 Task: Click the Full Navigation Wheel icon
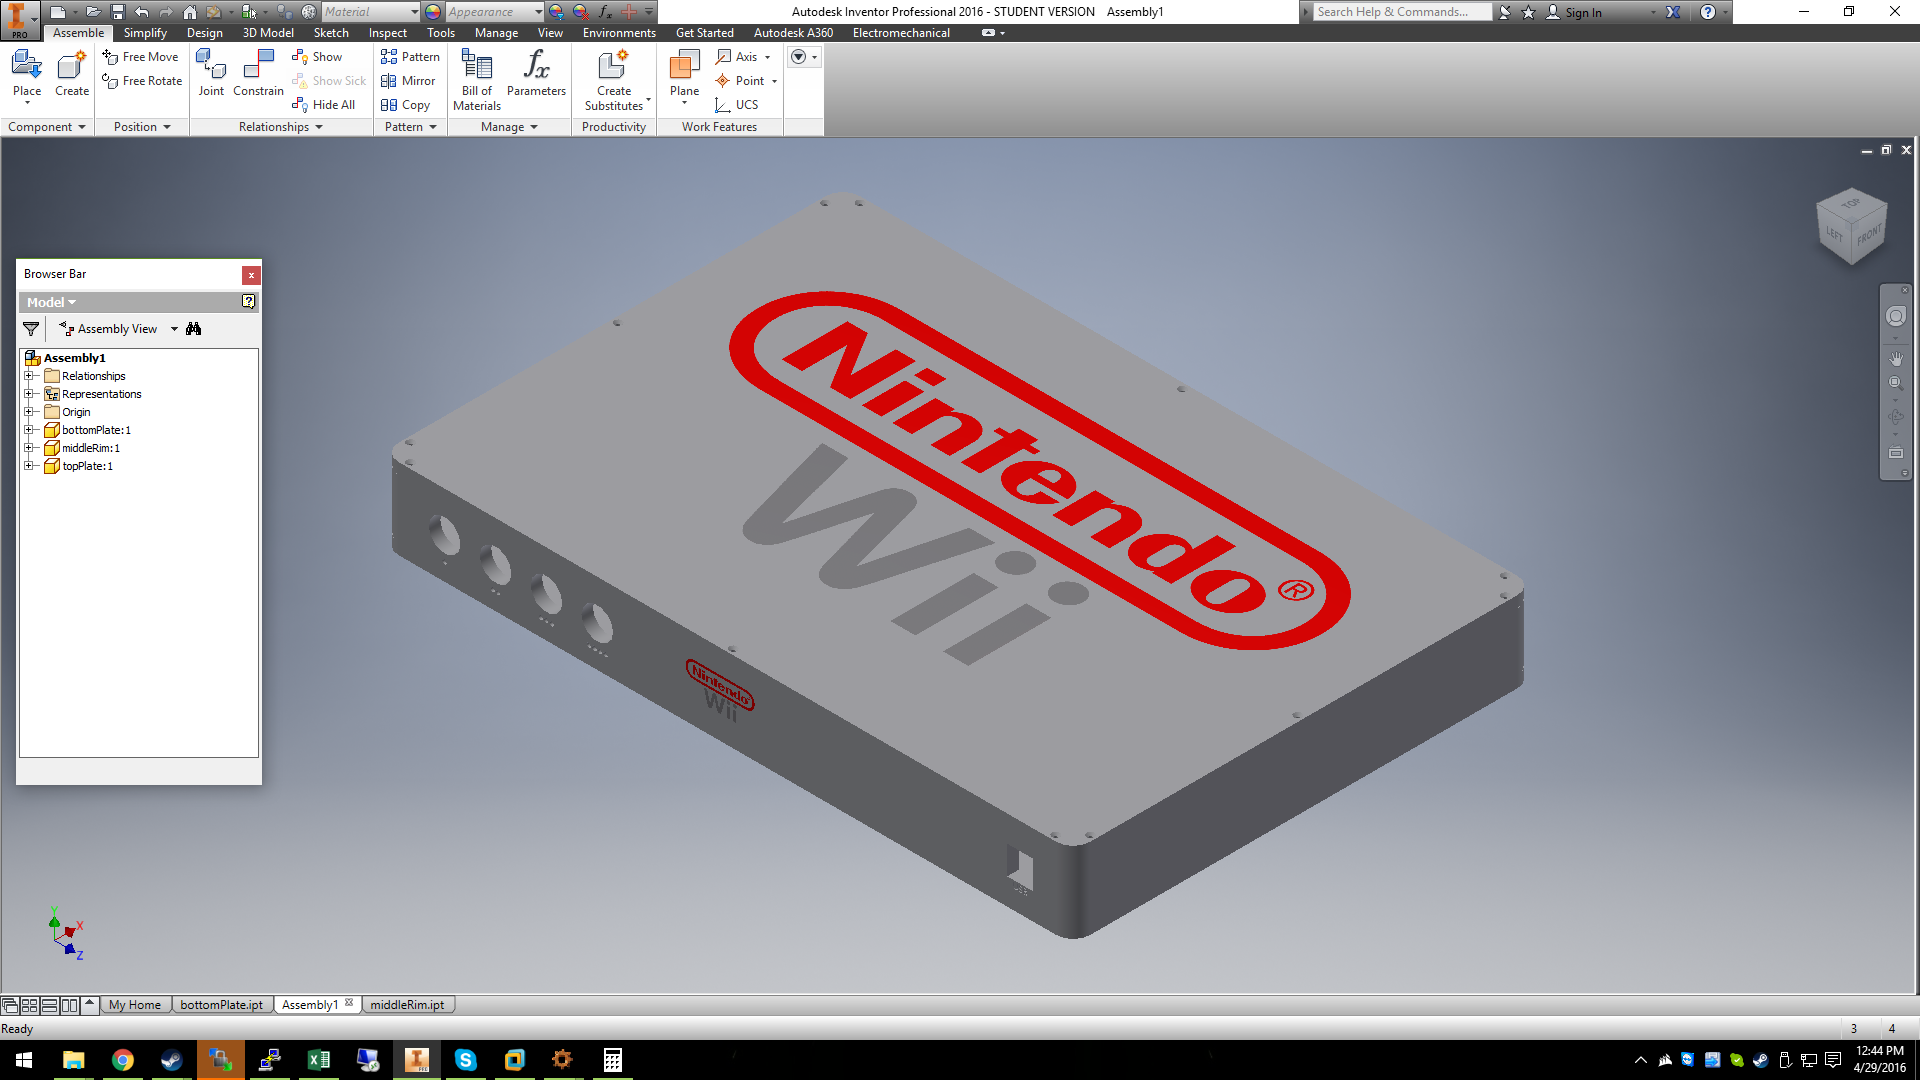(x=1895, y=317)
